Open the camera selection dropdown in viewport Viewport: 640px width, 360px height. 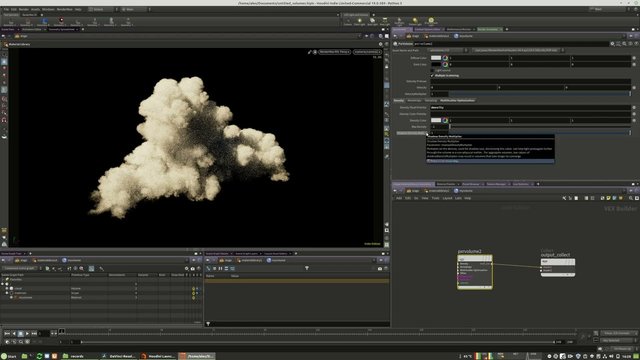[x=367, y=52]
